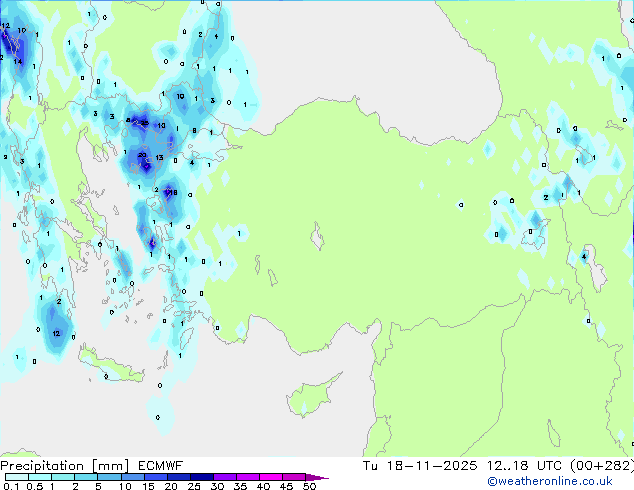This screenshot has width=634, height=490.
Task: Click the map precipitation value "13"
Action: click(159, 158)
